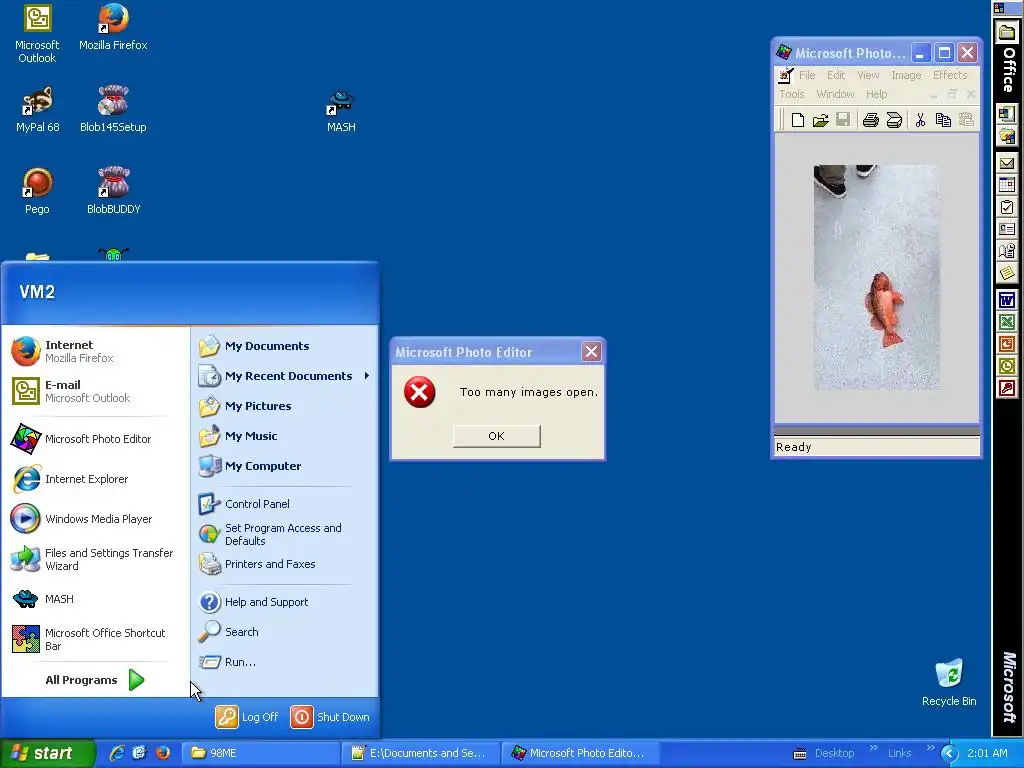This screenshot has width=1024, height=768.
Task: Switch to Microsoft Photo Editor taskbar button
Action: point(580,753)
